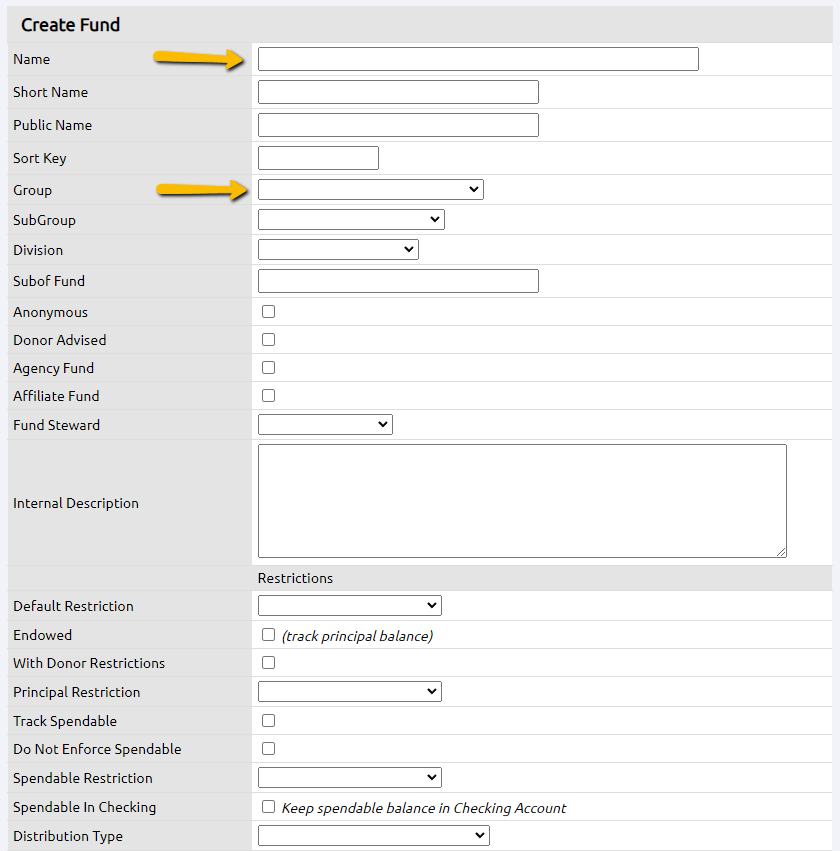Enable keeping spendable balance in Checking Account
840x851 pixels.
[x=268, y=807]
